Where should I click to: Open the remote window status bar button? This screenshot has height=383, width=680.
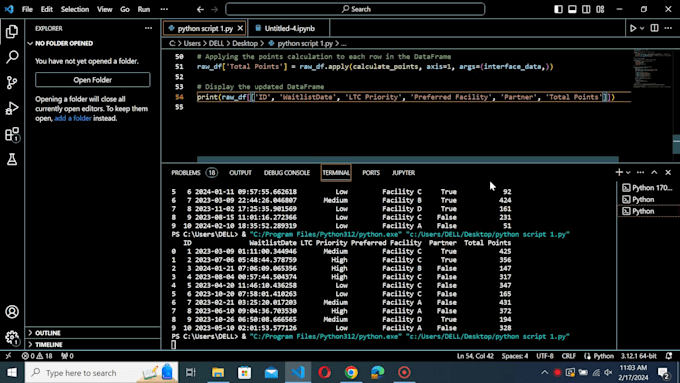pyautogui.click(x=8, y=356)
